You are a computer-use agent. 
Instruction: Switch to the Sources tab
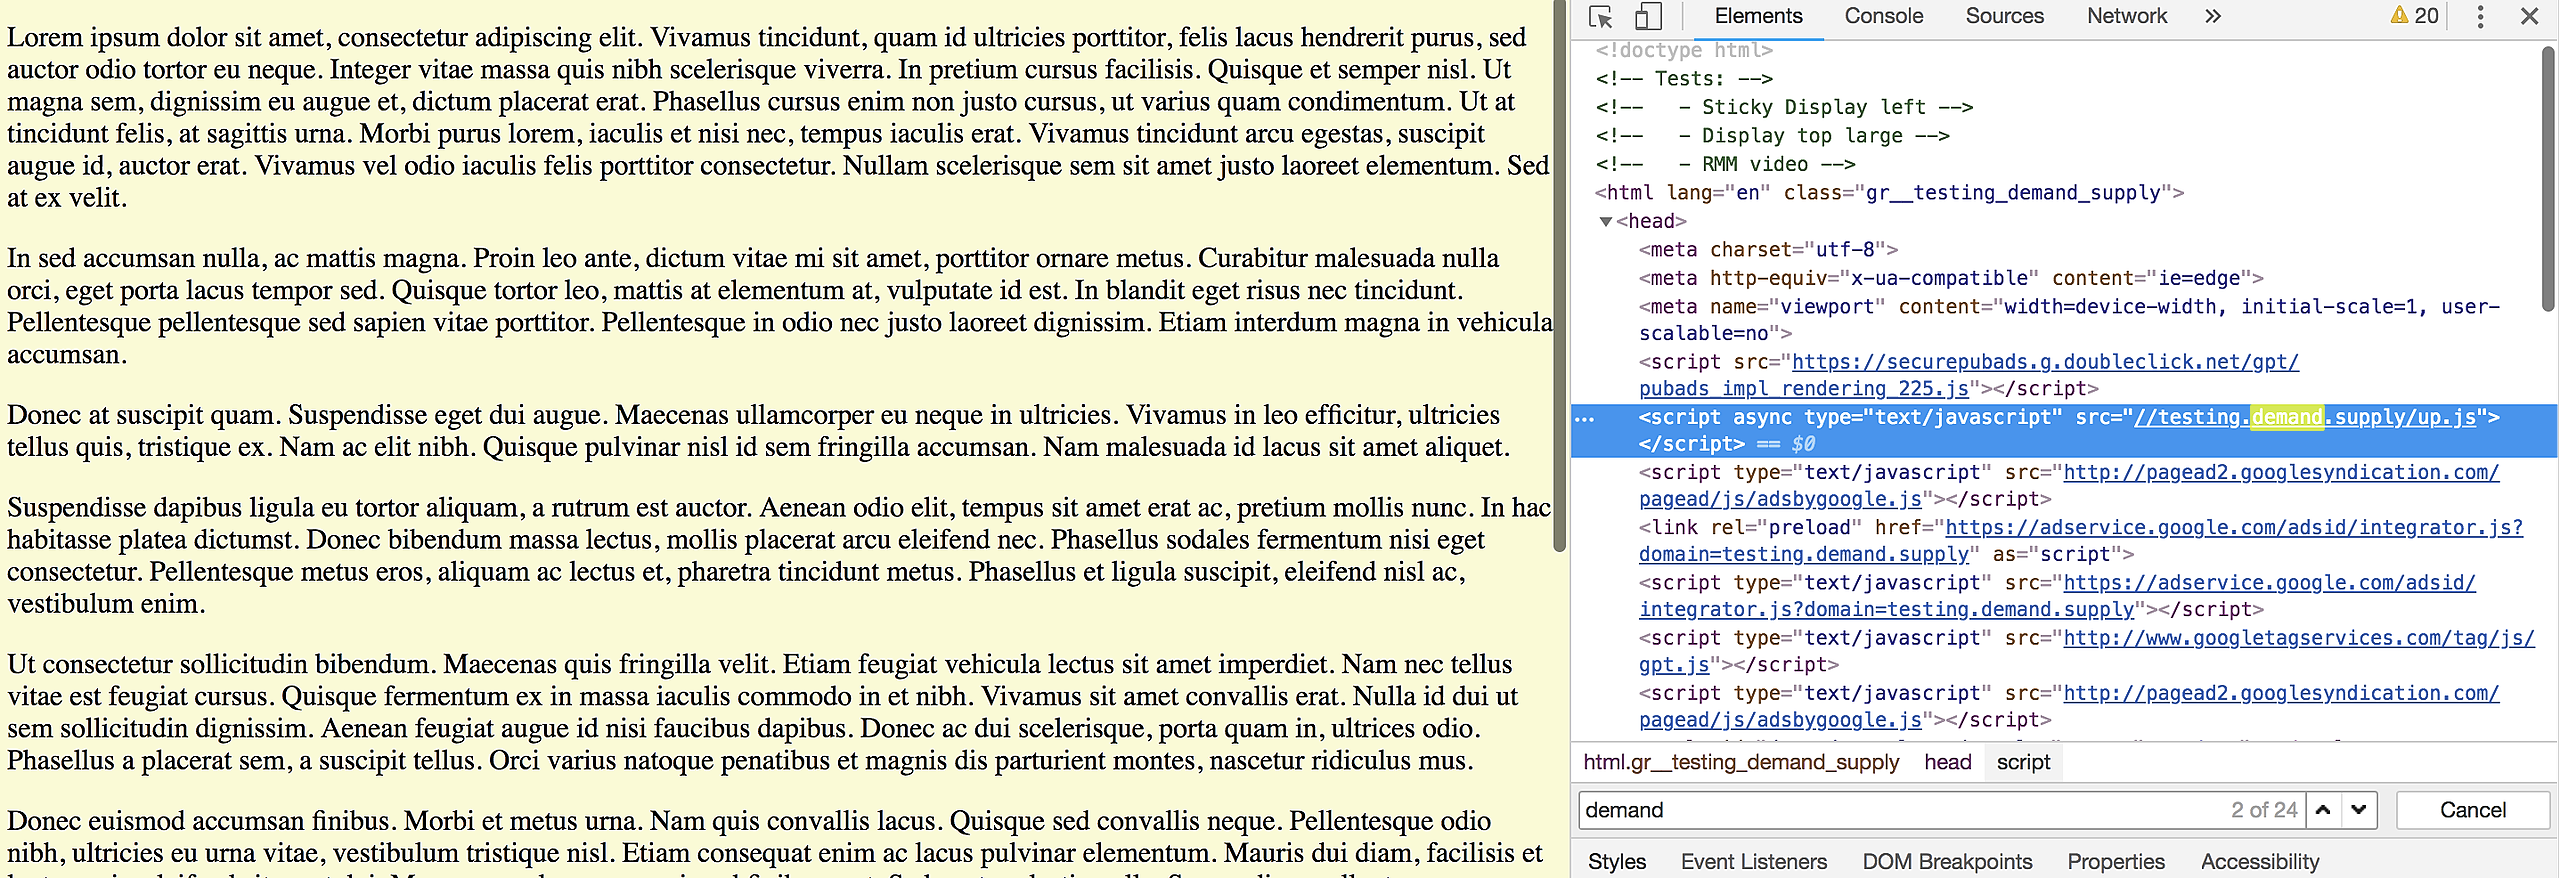(x=2004, y=16)
